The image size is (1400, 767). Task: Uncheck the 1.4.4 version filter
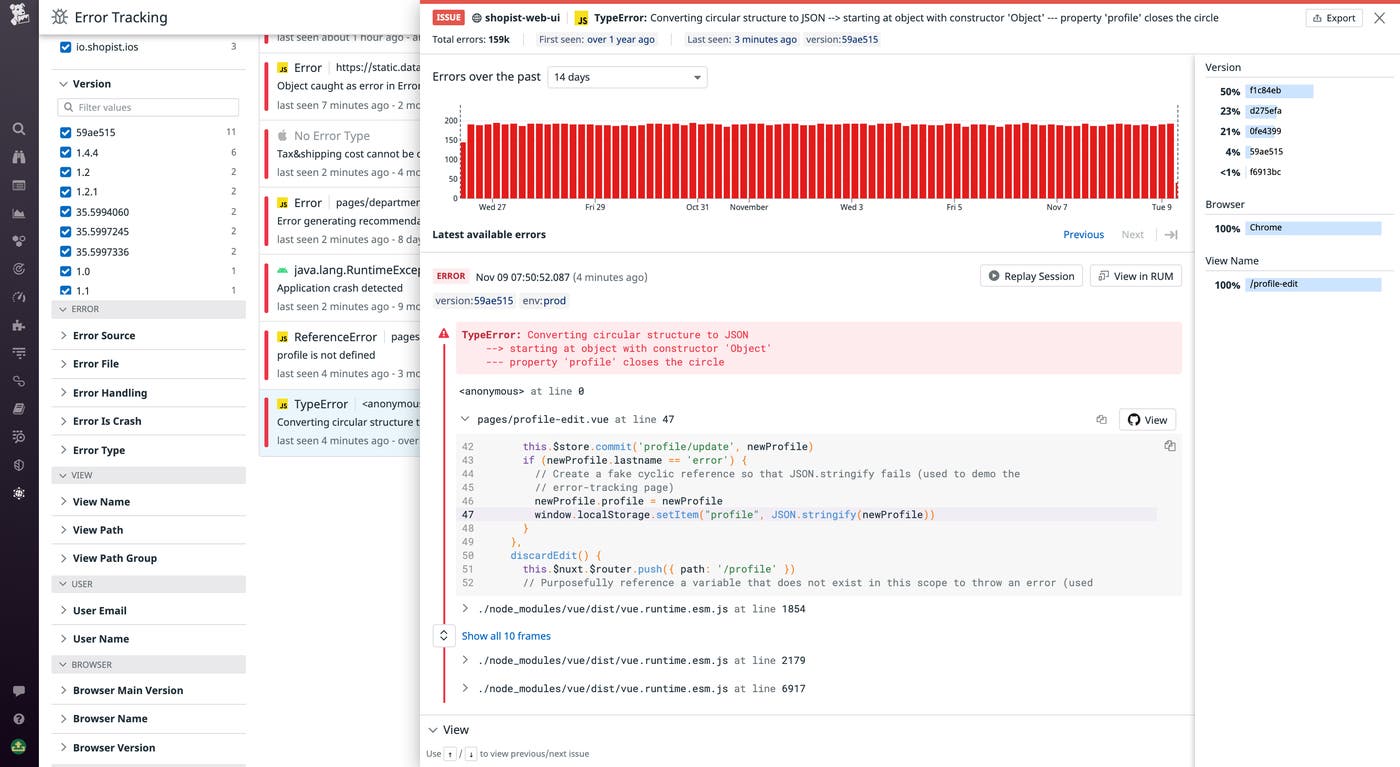[x=64, y=151]
